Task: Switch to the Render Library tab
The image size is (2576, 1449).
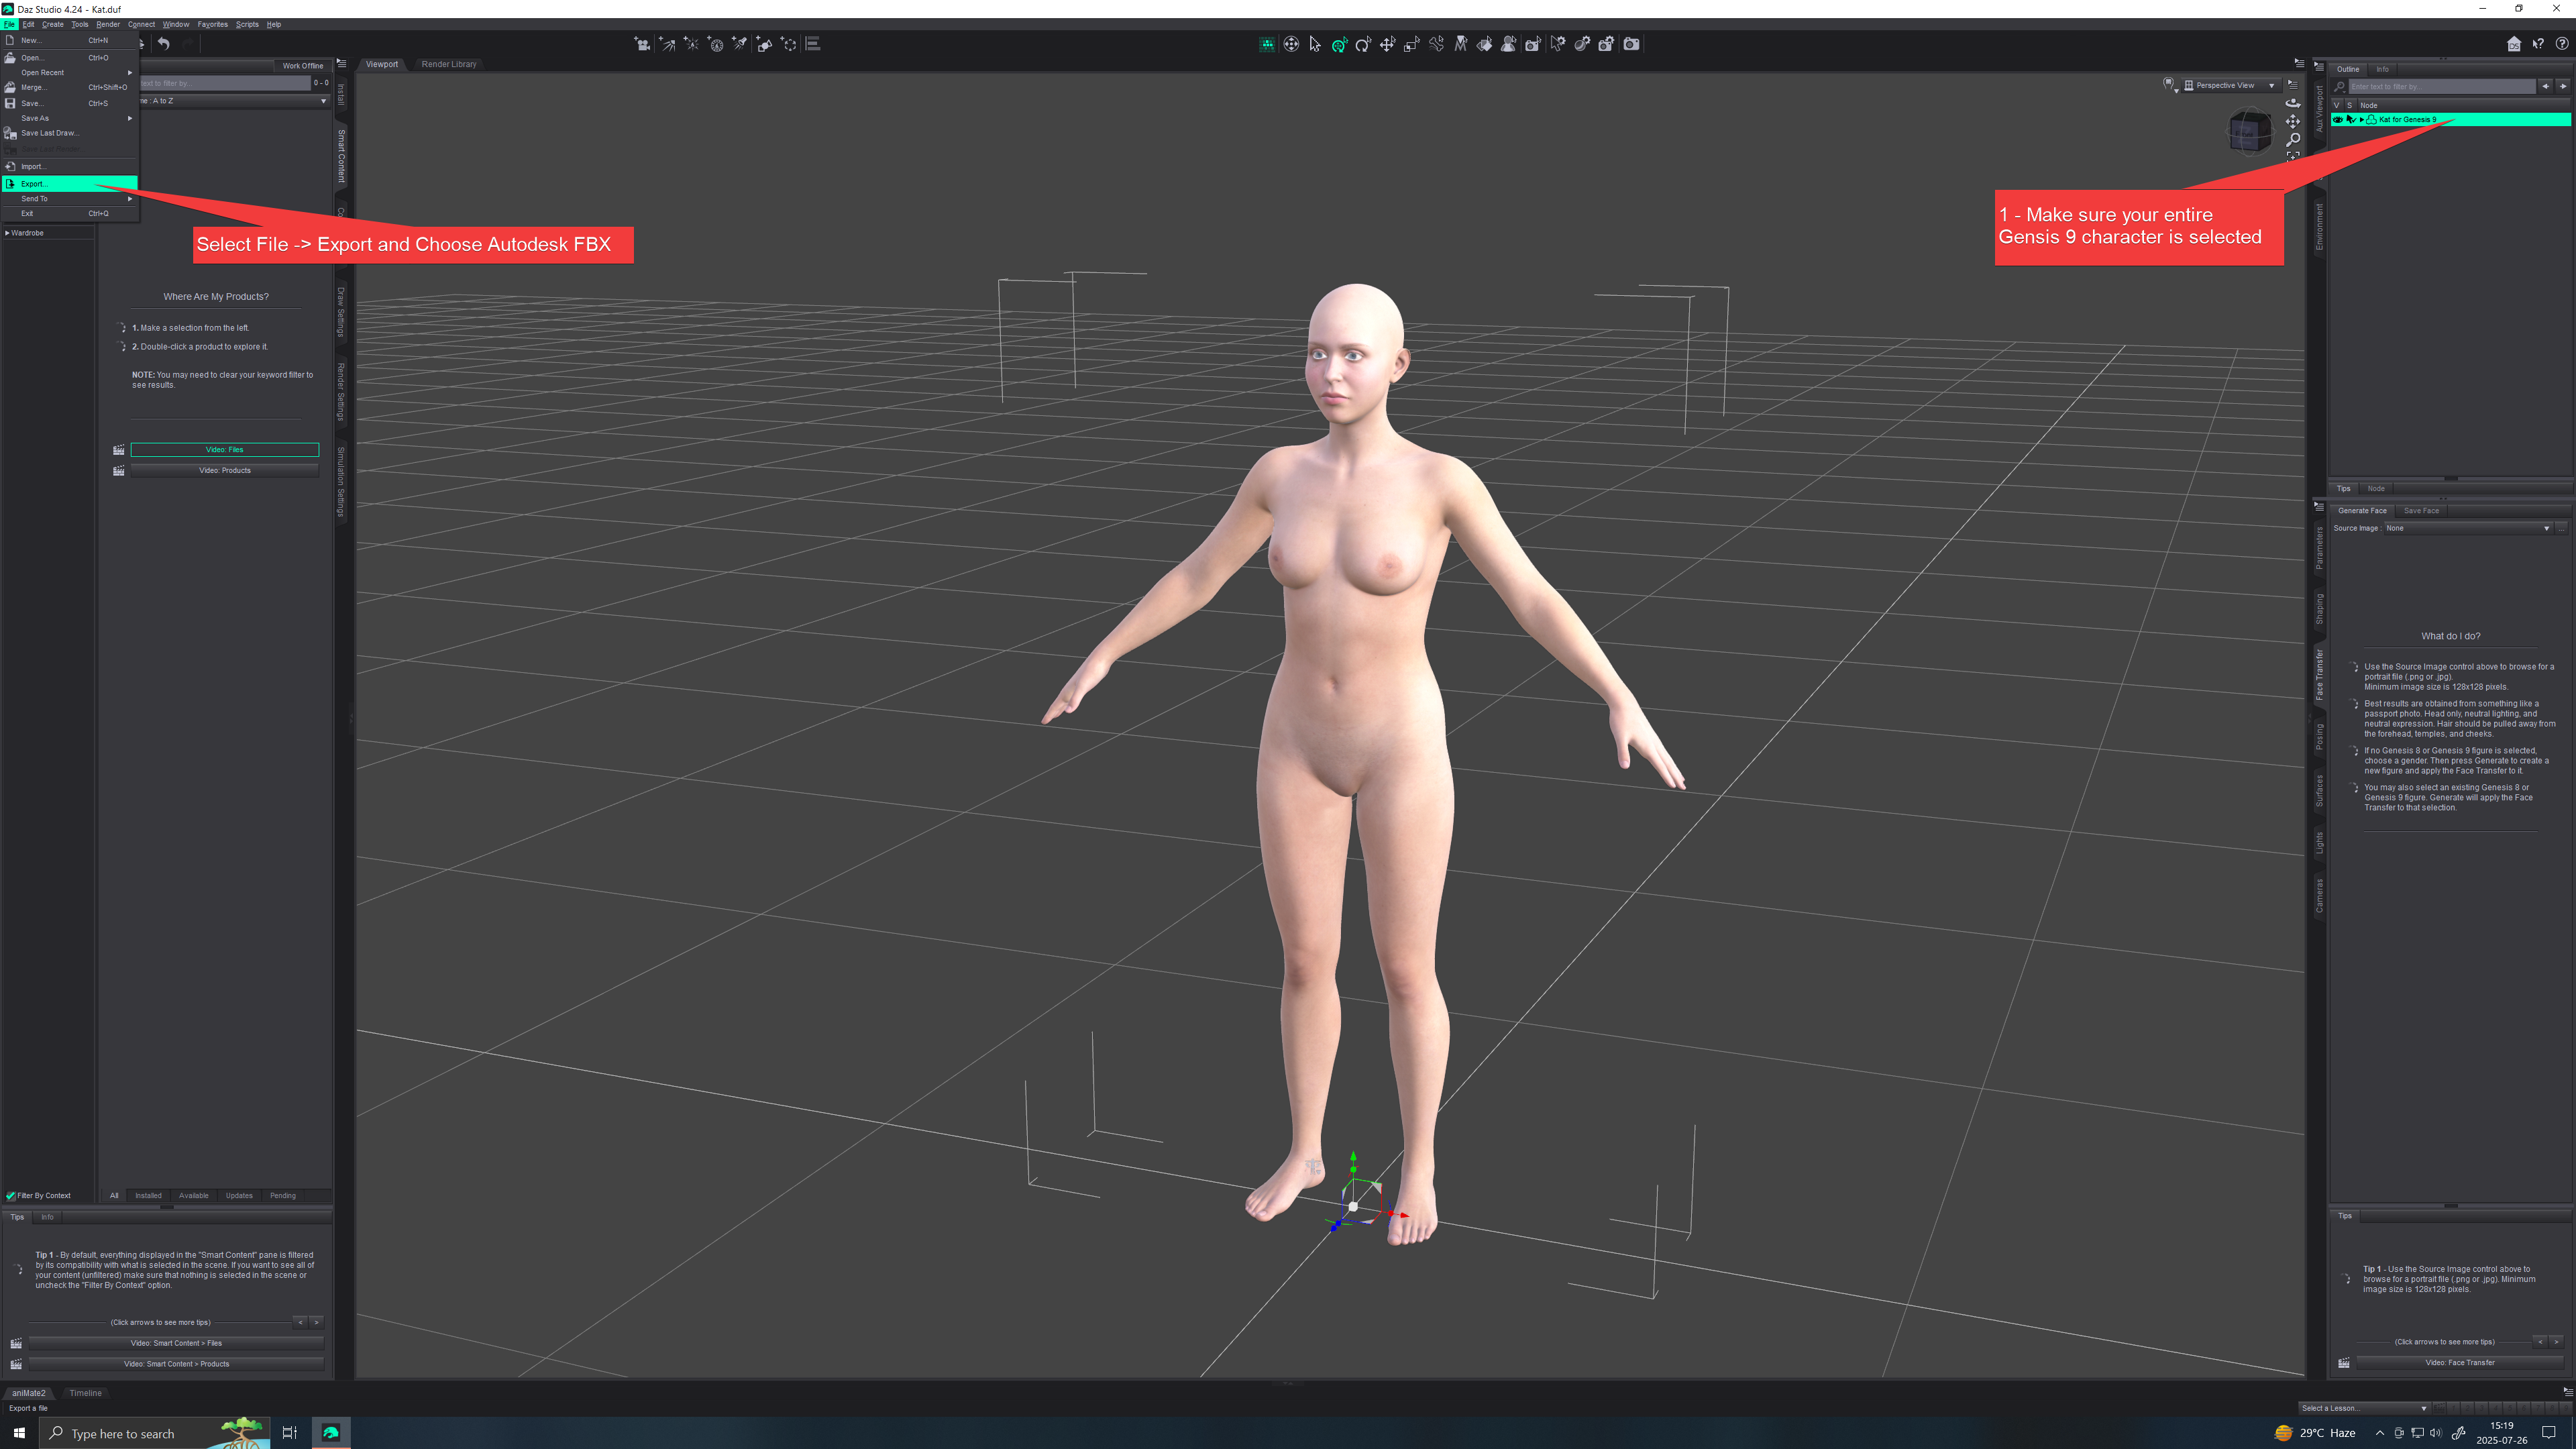Action: tap(449, 64)
